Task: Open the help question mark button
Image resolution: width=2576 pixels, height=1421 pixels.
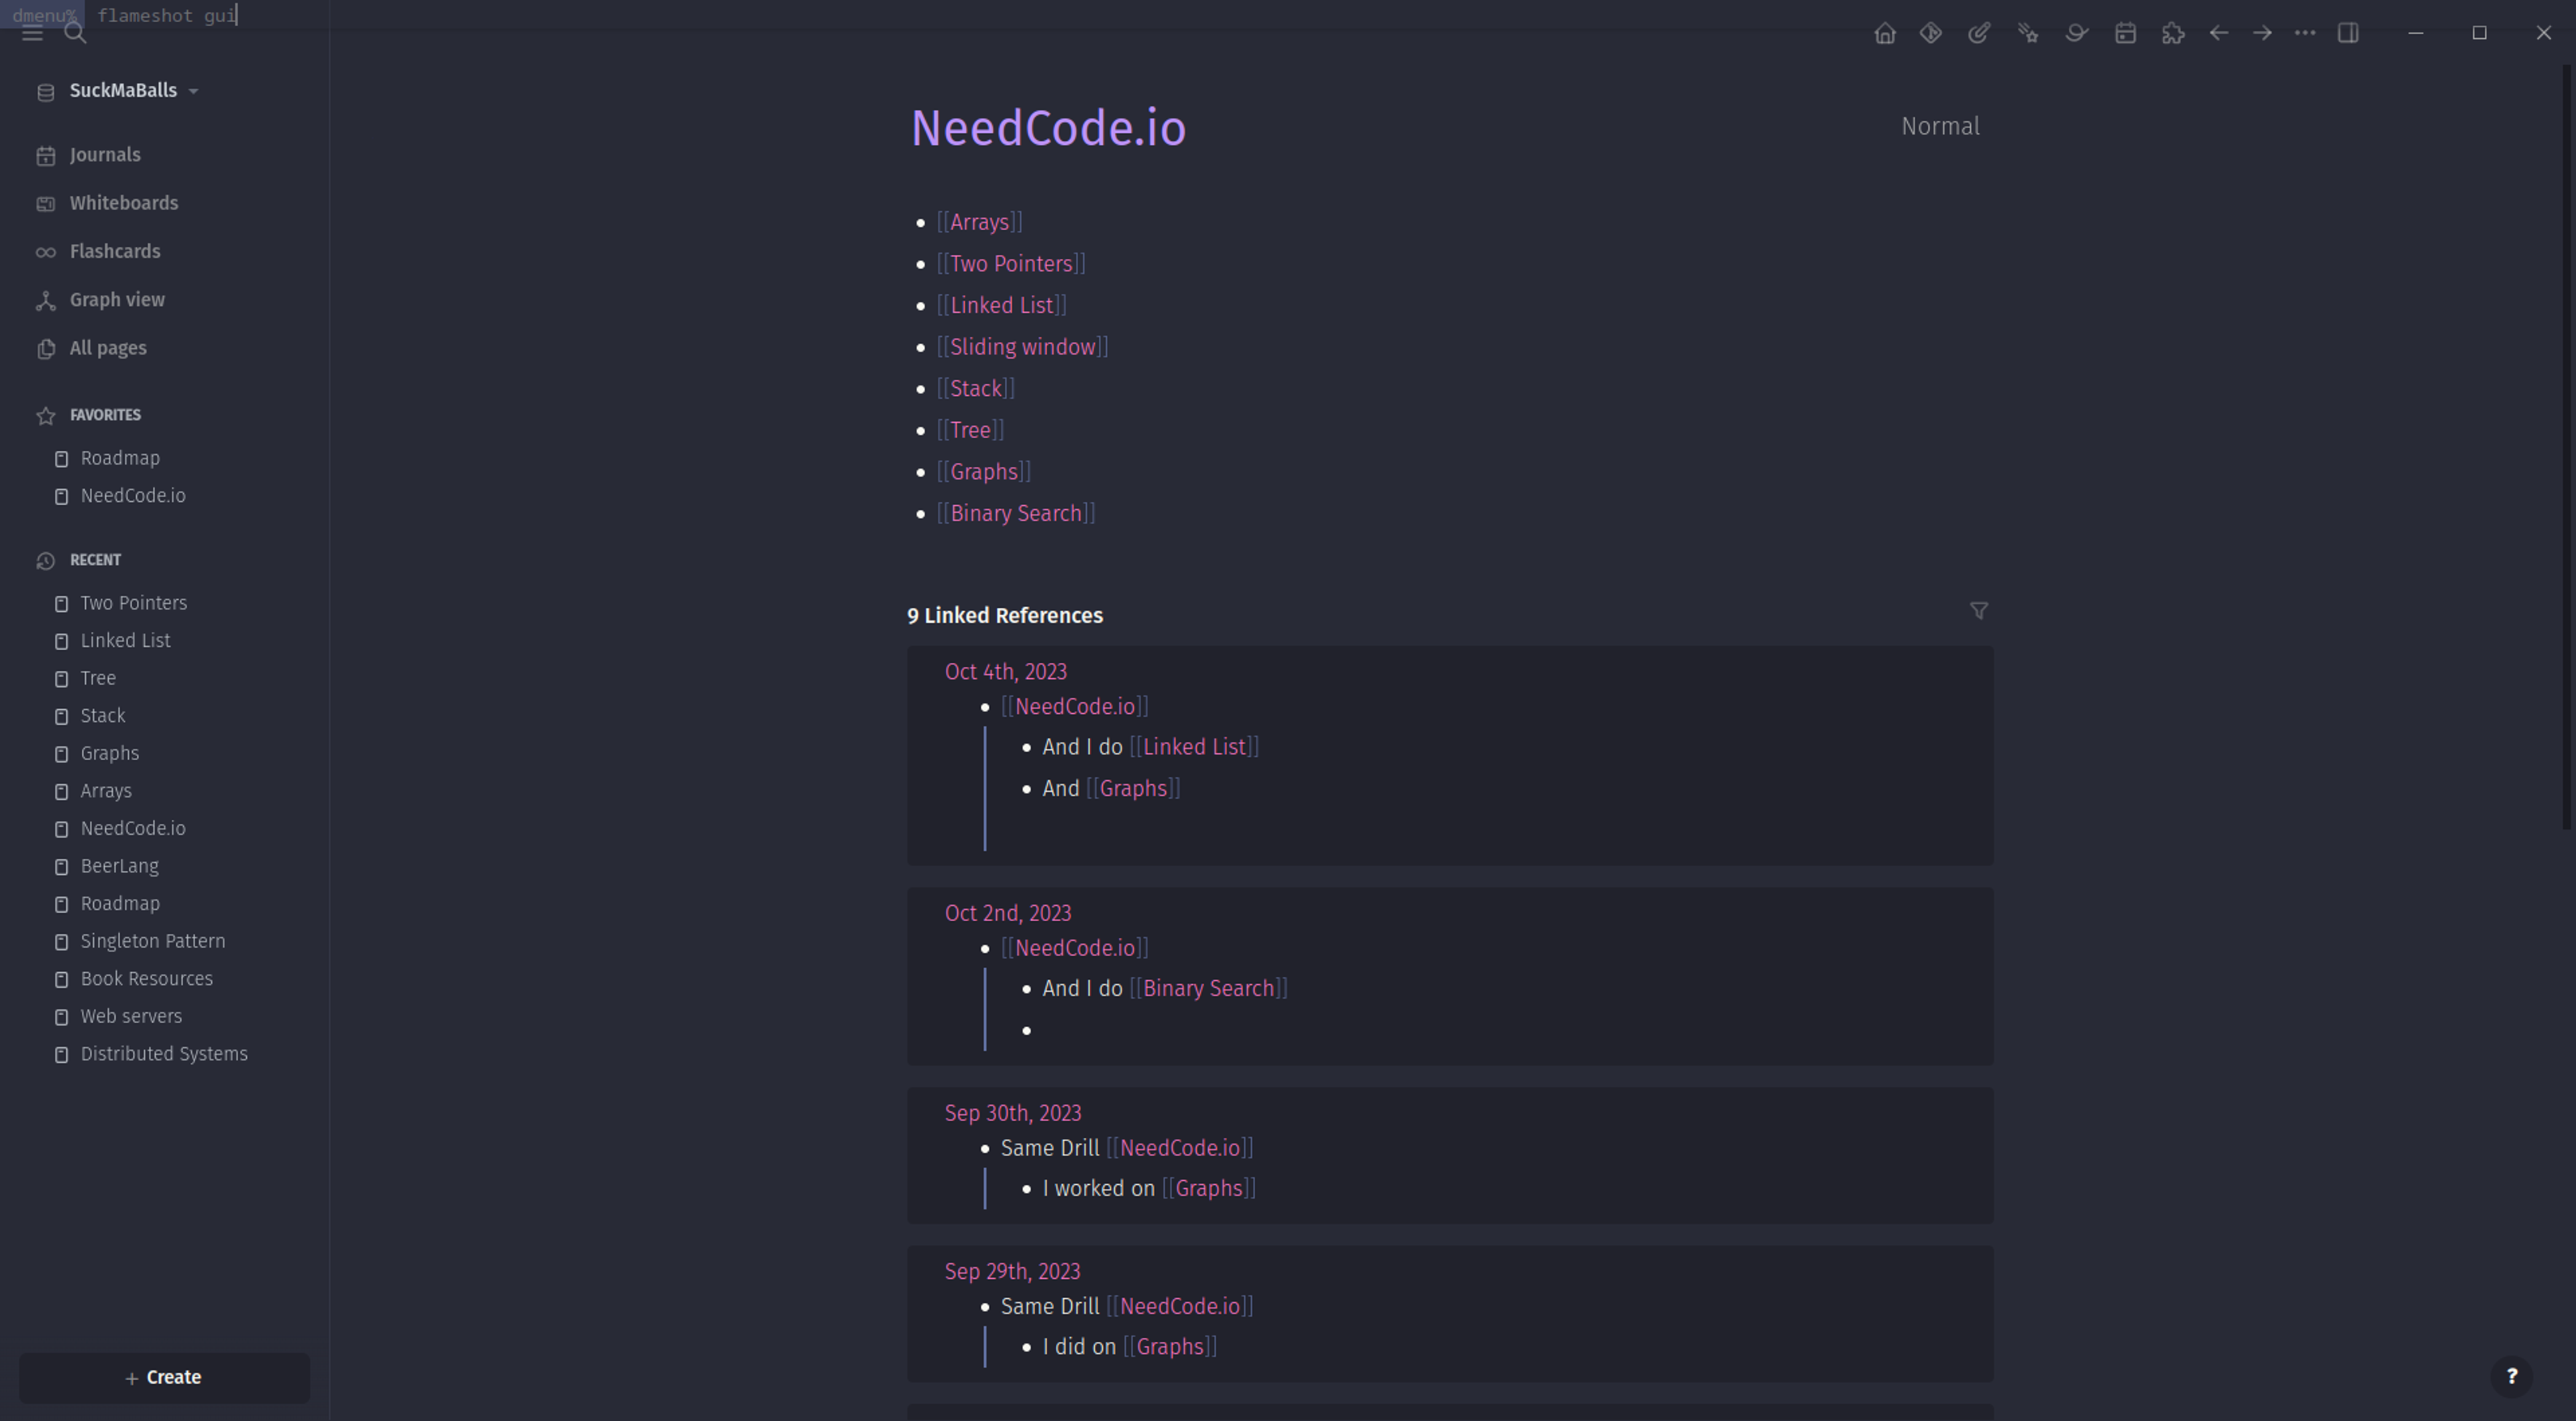Action: tap(2511, 1377)
